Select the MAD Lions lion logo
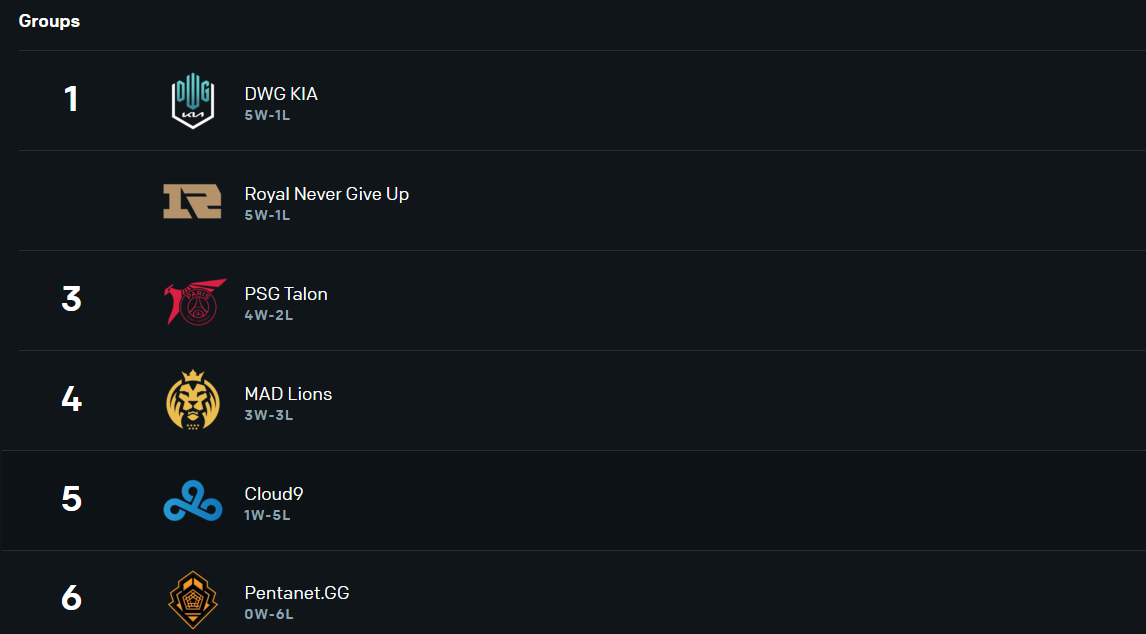 coord(193,401)
